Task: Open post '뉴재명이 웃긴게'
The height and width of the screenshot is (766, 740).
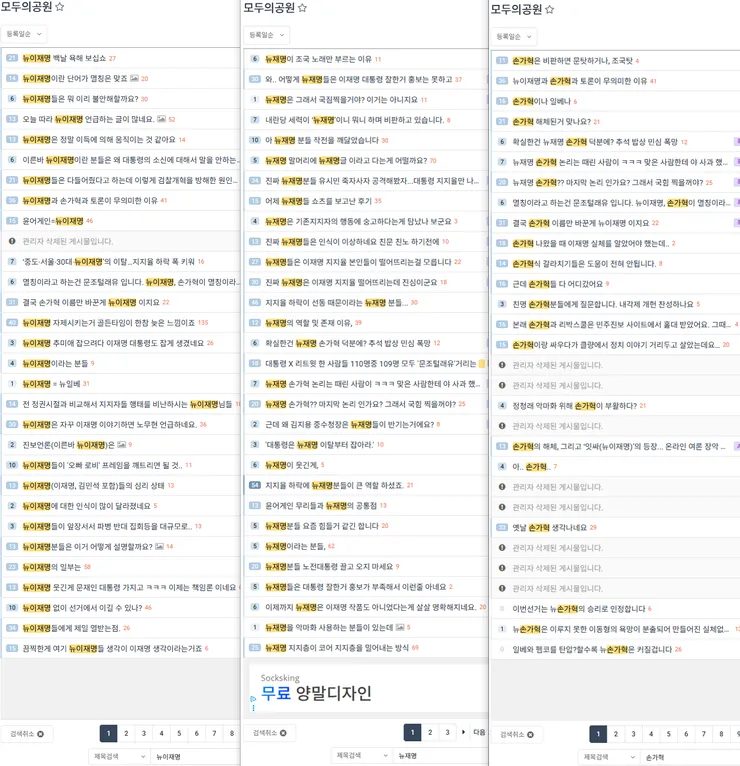Action: point(292,465)
